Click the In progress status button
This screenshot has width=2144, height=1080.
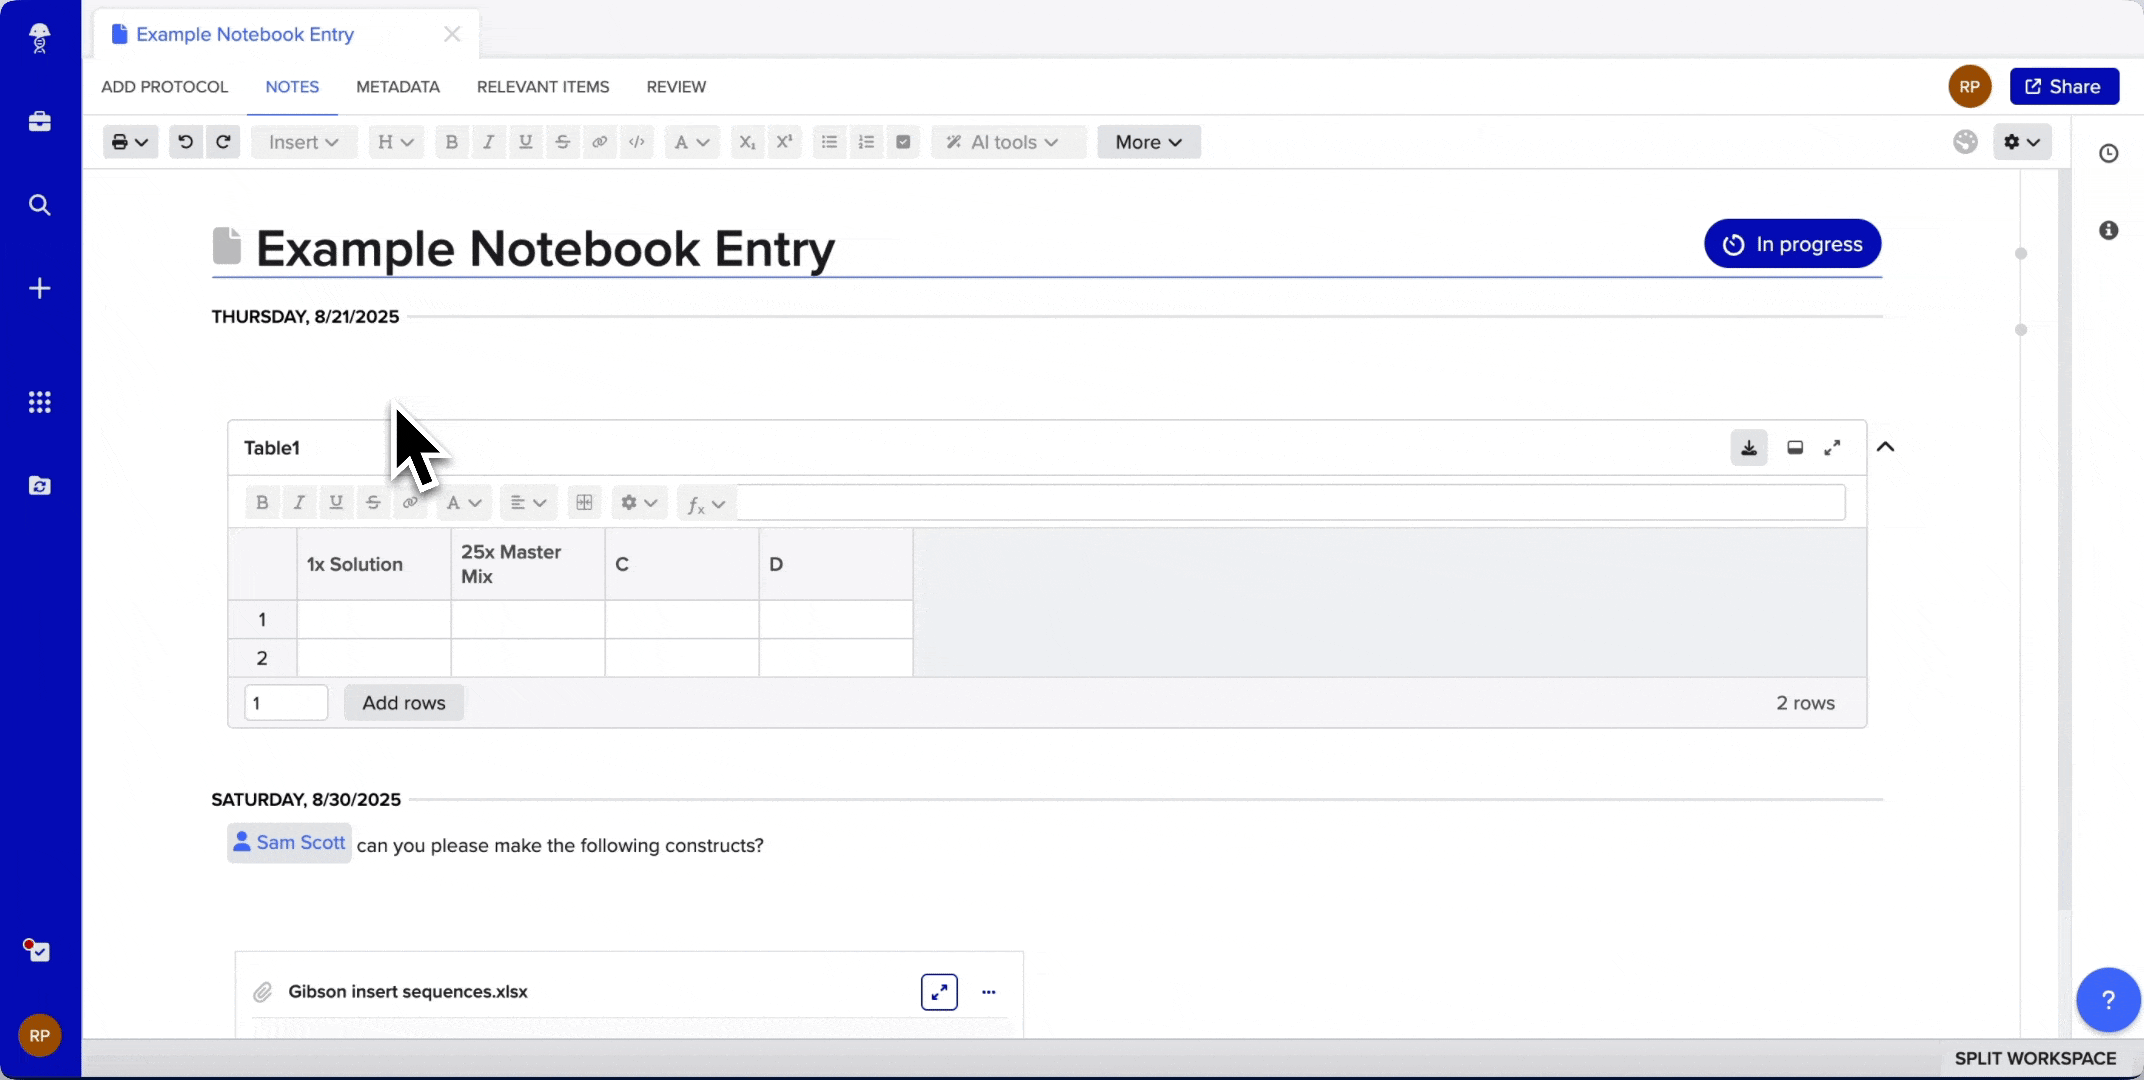1792,244
